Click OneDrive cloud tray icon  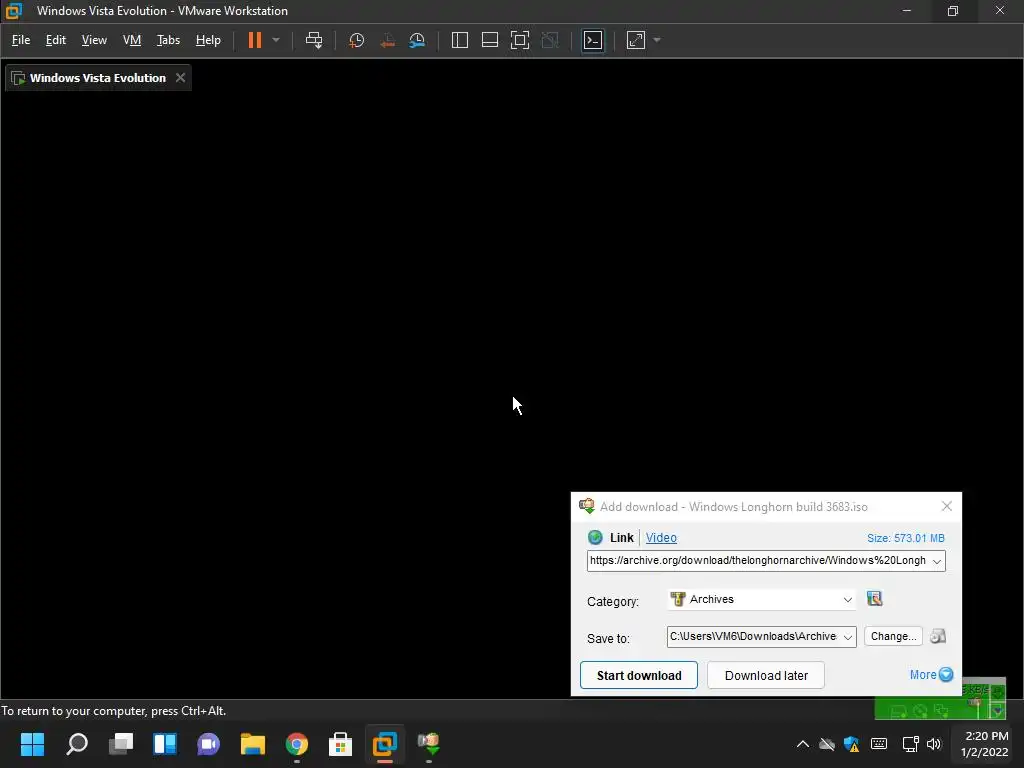point(827,744)
